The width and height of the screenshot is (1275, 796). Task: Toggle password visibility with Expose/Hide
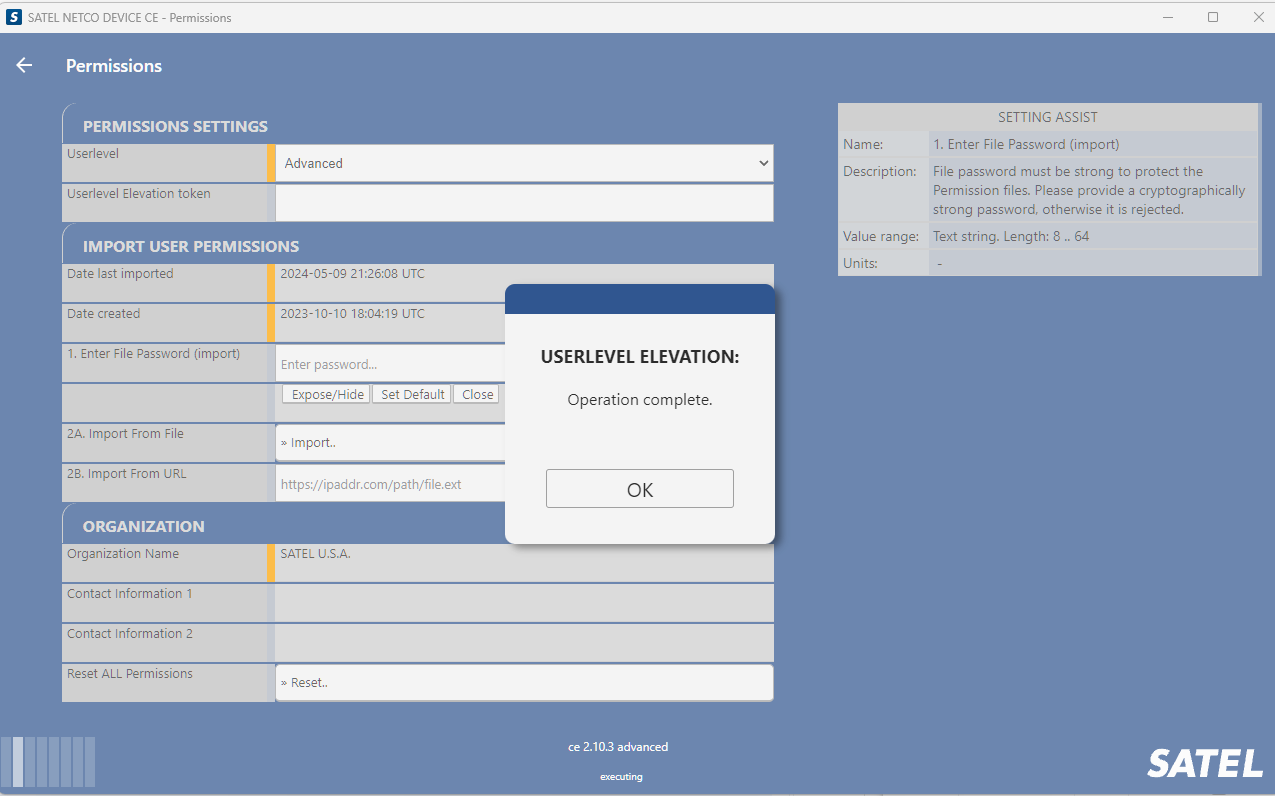pos(326,394)
